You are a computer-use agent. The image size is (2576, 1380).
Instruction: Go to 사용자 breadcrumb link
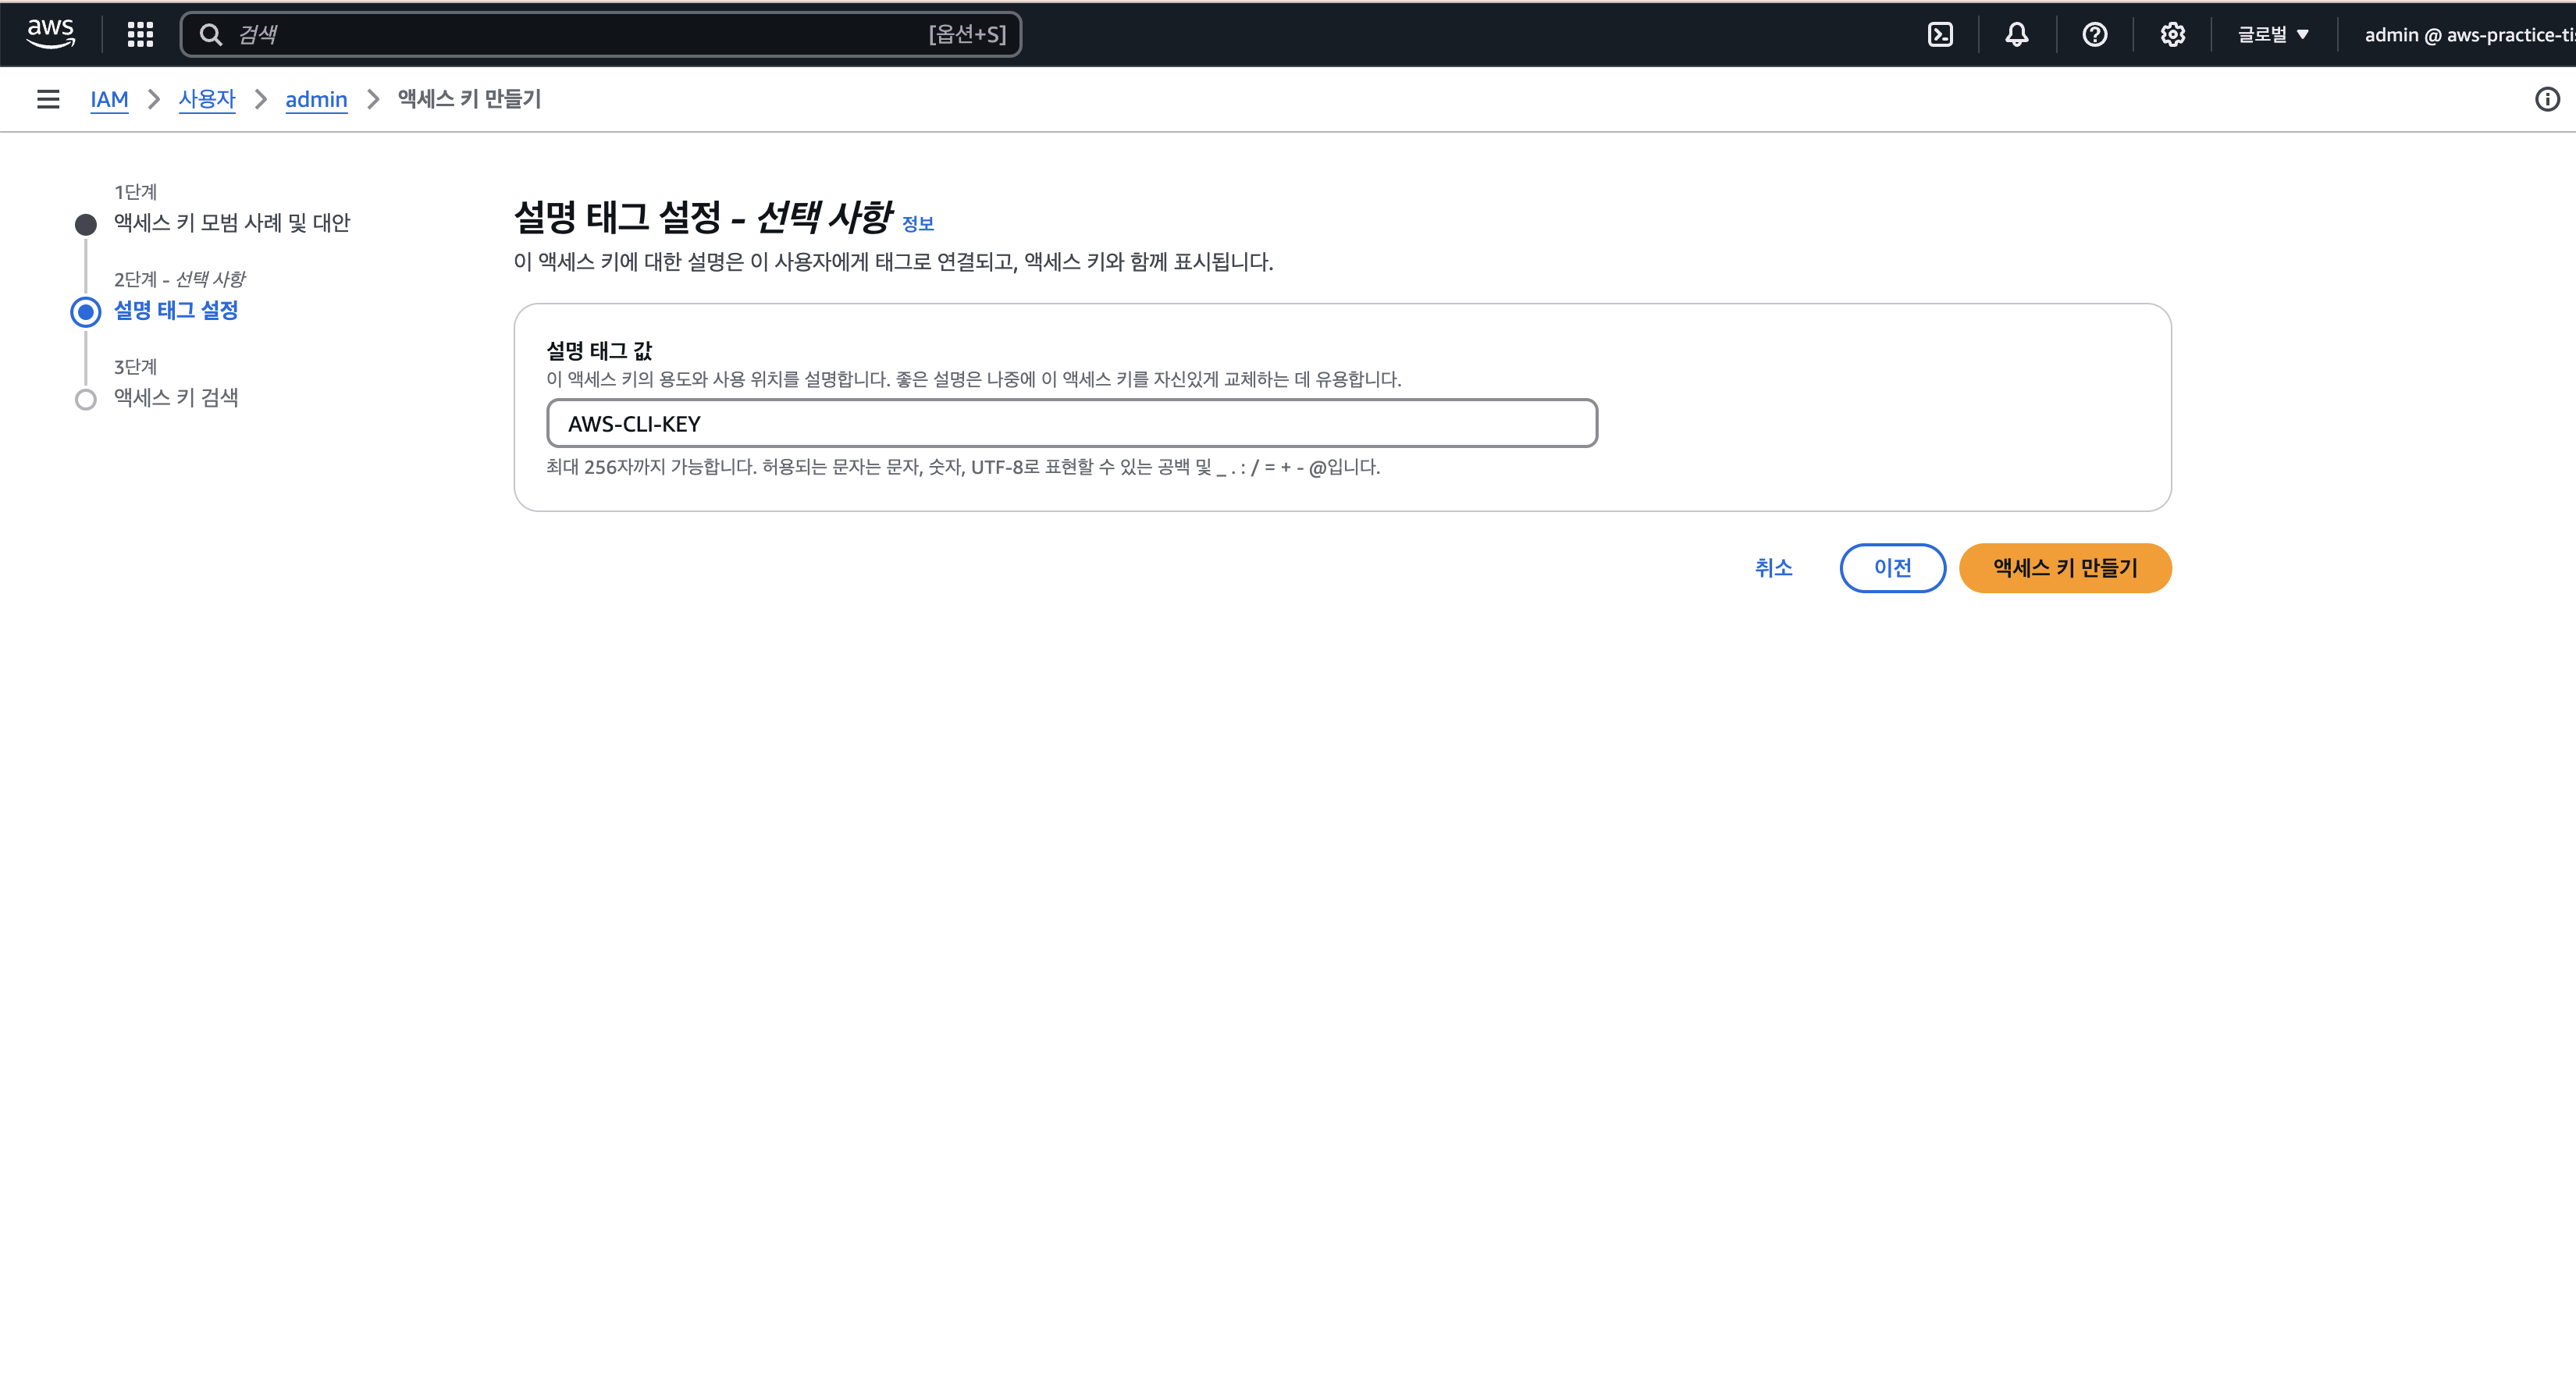206,99
